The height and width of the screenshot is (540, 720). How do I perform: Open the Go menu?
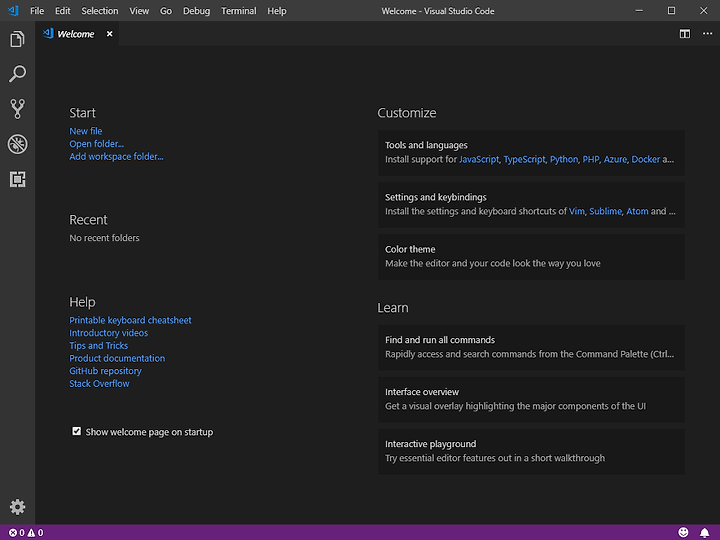click(x=166, y=11)
